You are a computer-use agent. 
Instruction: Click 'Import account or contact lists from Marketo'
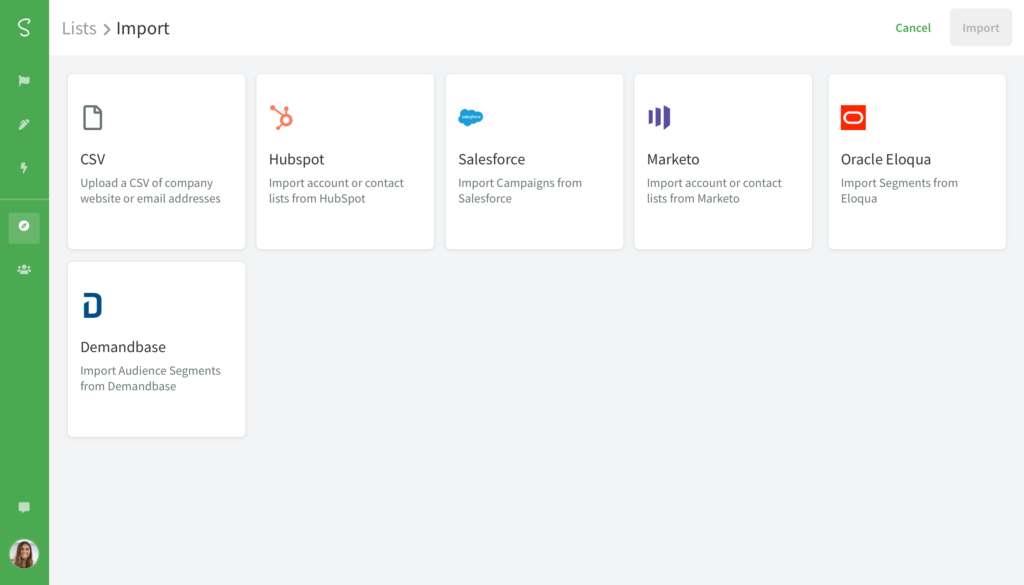(x=714, y=191)
